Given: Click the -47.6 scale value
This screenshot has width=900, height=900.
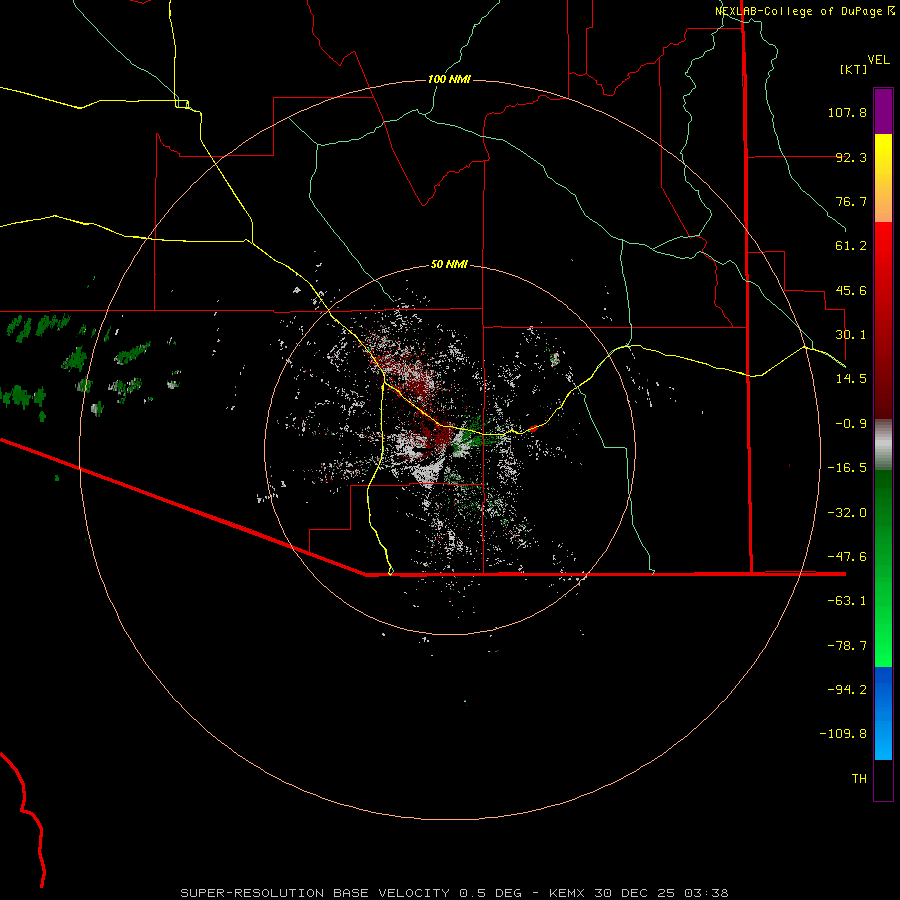Looking at the screenshot, I should [x=847, y=557].
